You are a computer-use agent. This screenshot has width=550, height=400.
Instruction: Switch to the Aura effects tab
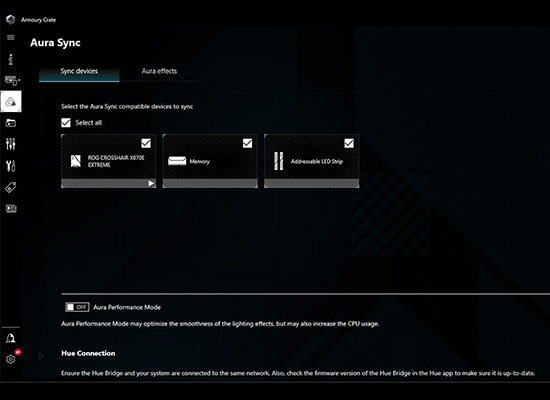[159, 71]
